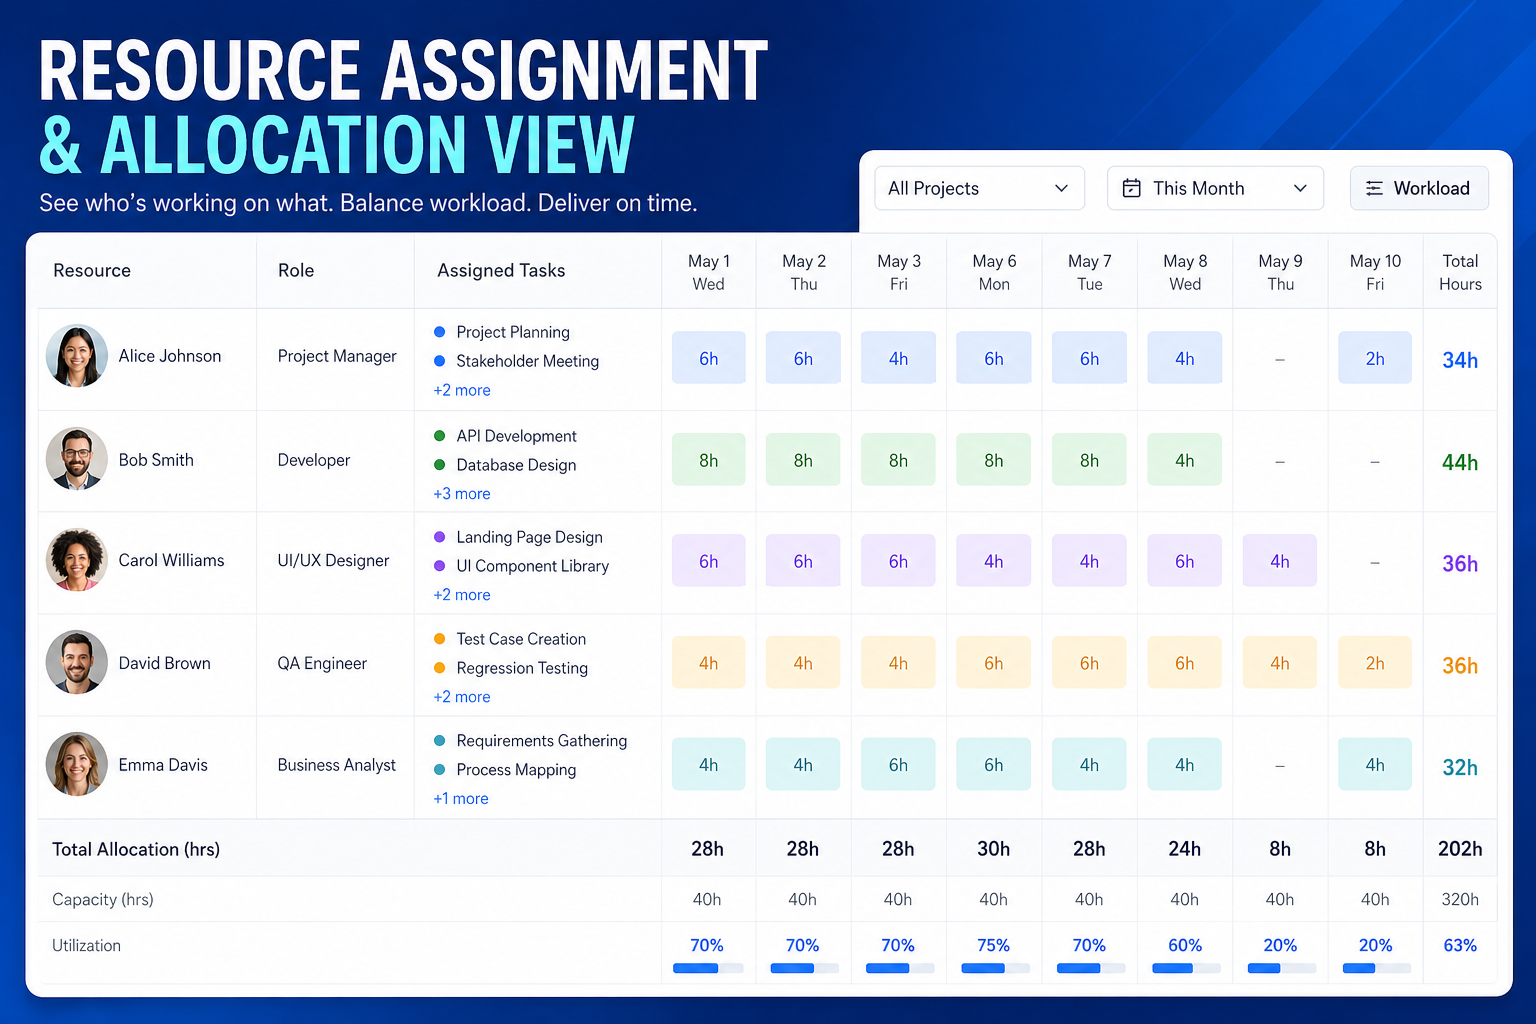The height and width of the screenshot is (1024, 1536).
Task: Click the May 6 30h total allocation
Action: [994, 849]
